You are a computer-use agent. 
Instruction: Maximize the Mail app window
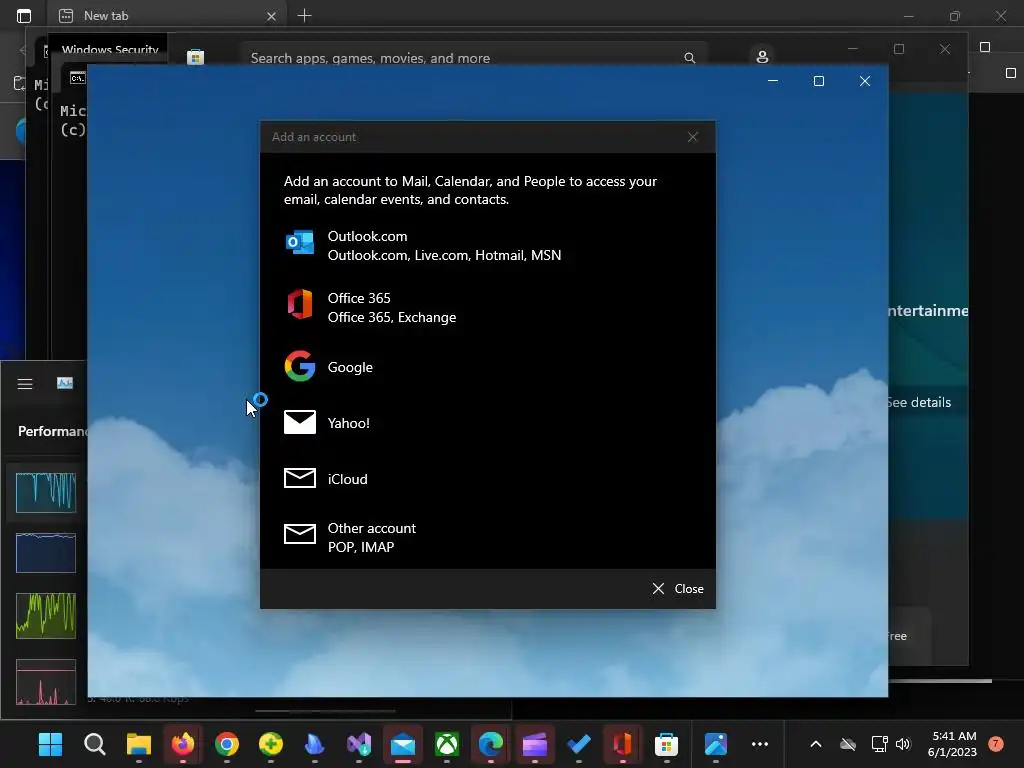tap(818, 81)
